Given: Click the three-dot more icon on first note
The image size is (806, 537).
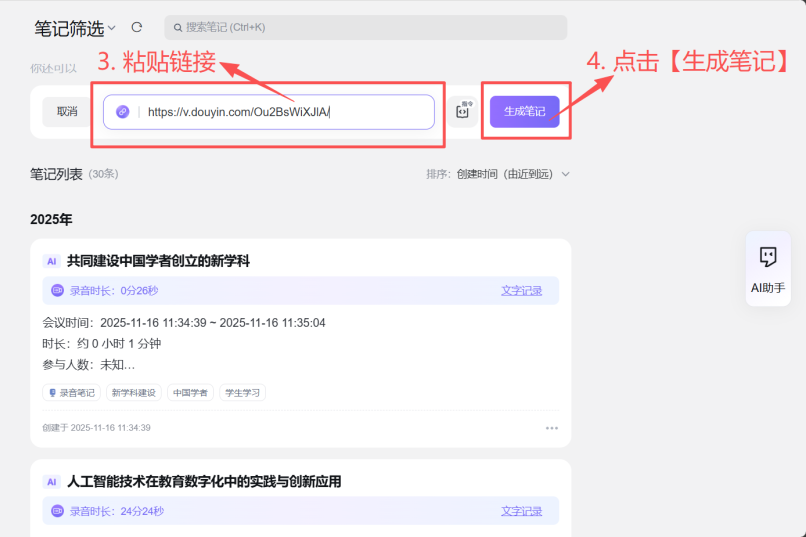Looking at the screenshot, I should pyautogui.click(x=552, y=428).
